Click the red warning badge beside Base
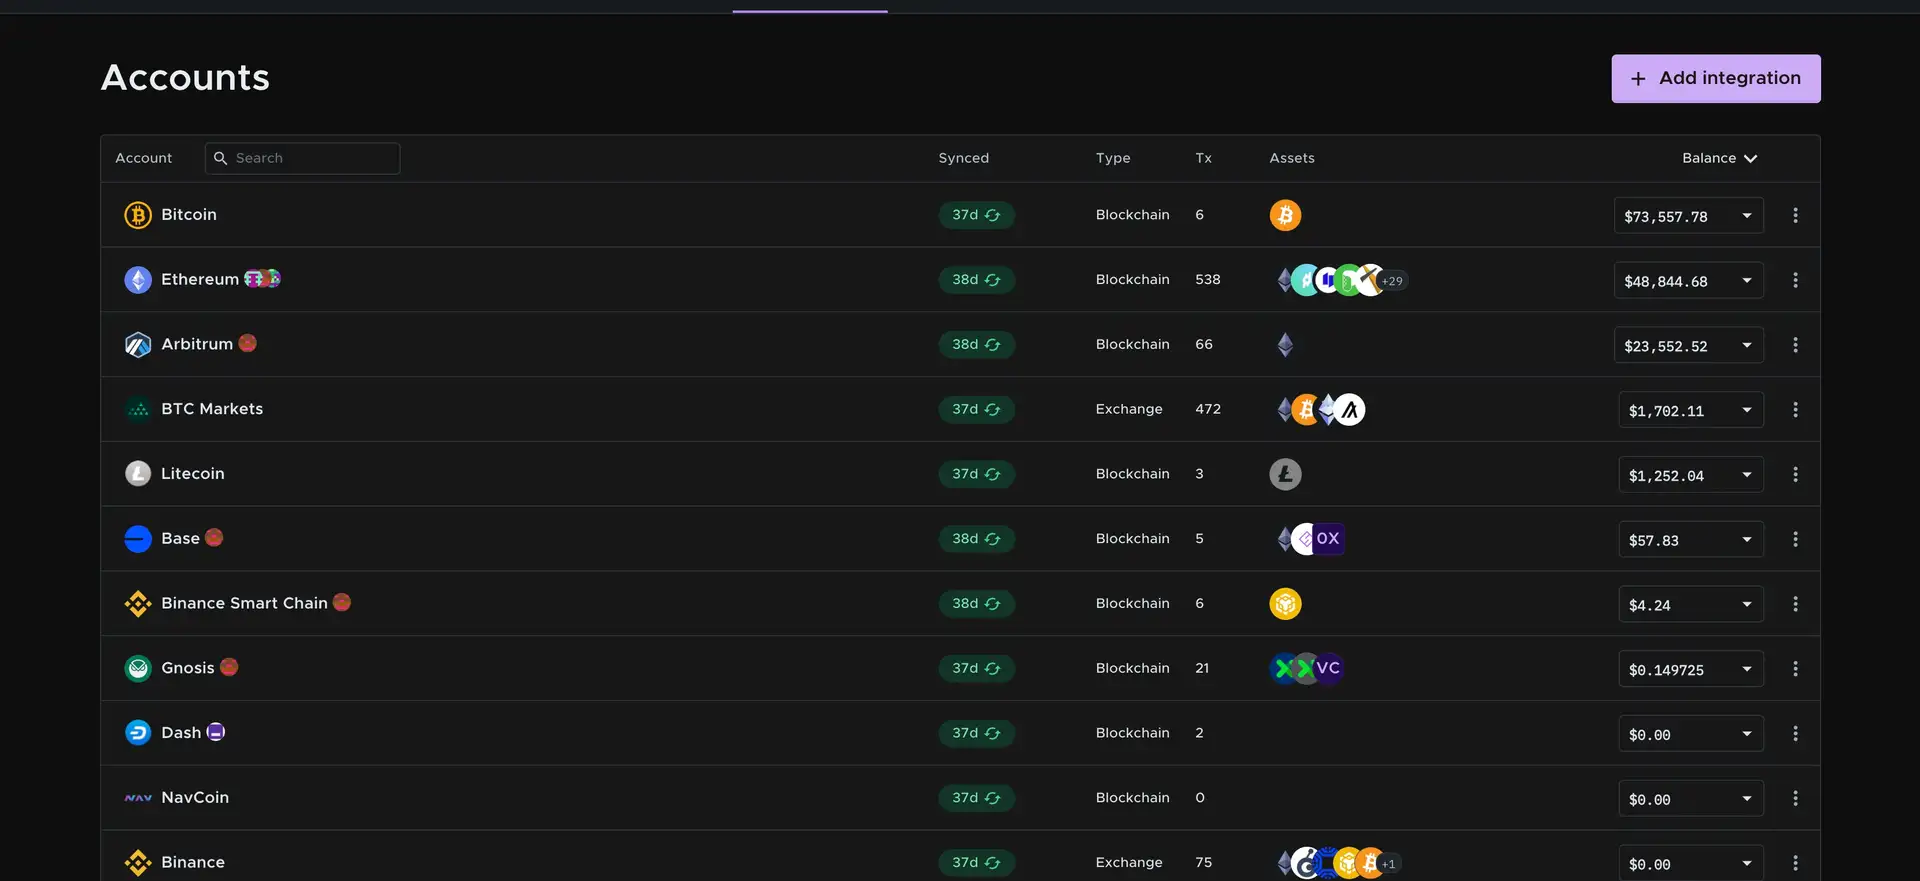 [214, 538]
